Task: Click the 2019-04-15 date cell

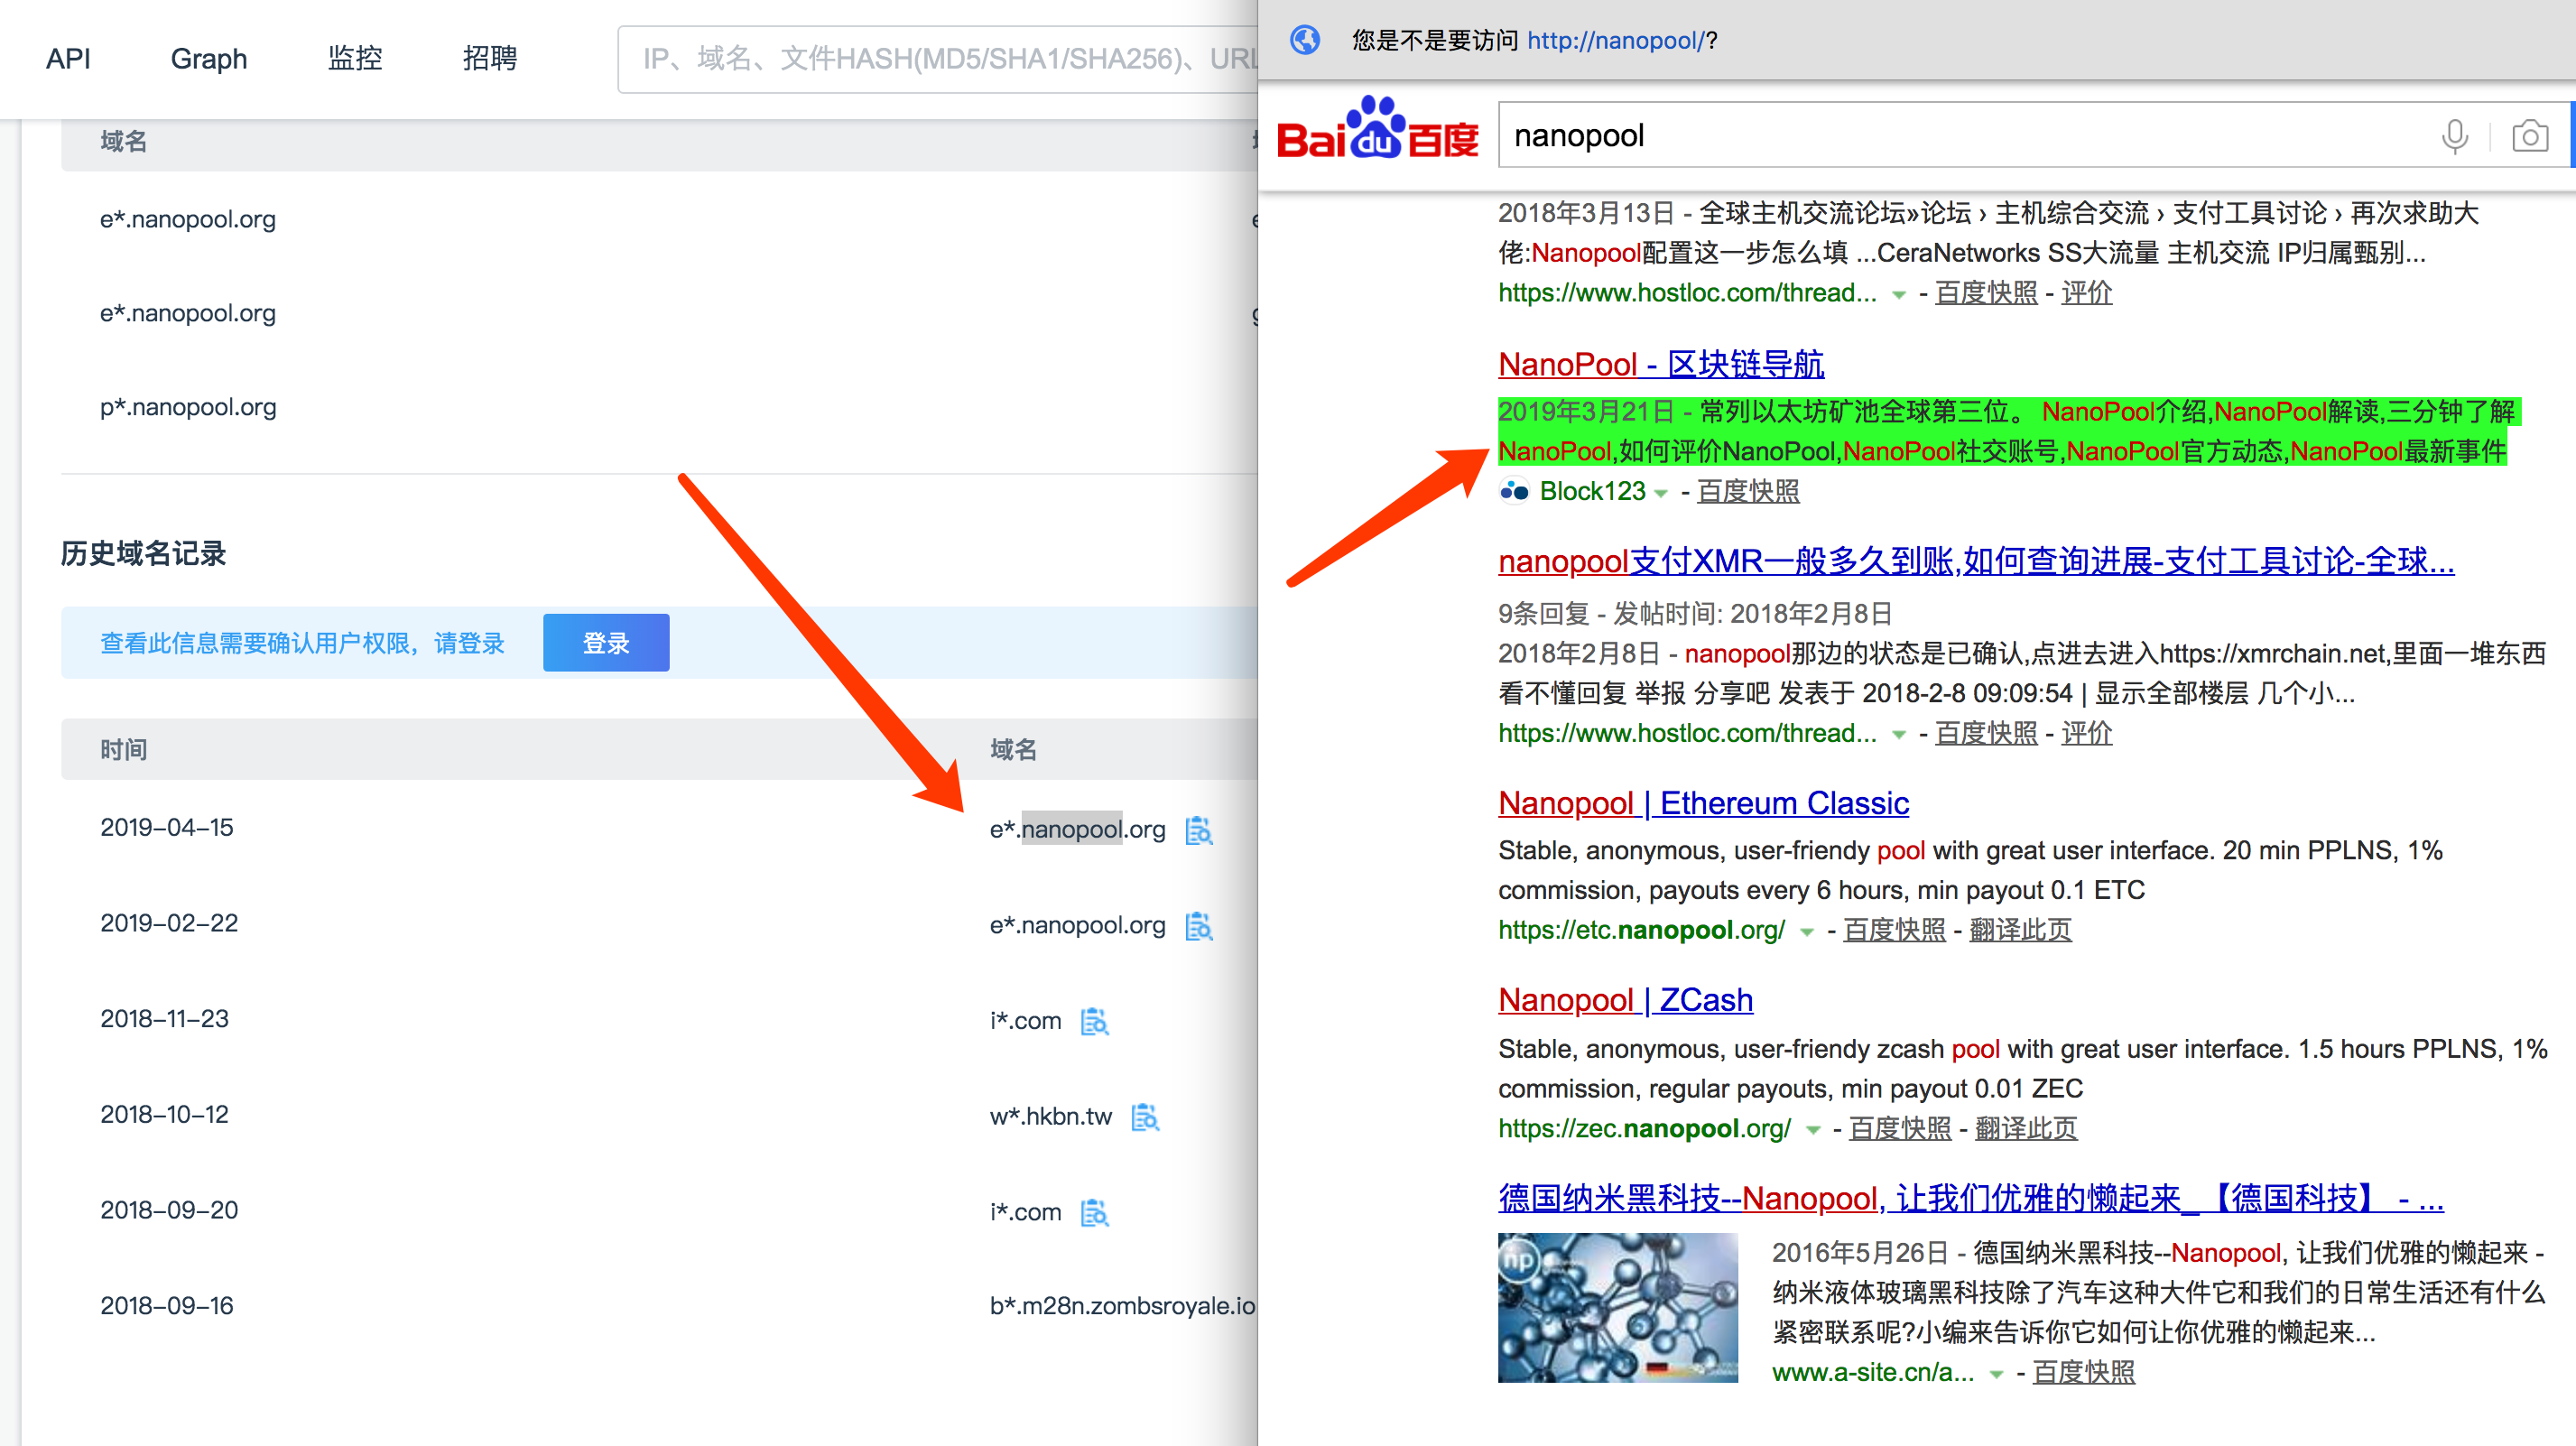Action: pos(166,827)
